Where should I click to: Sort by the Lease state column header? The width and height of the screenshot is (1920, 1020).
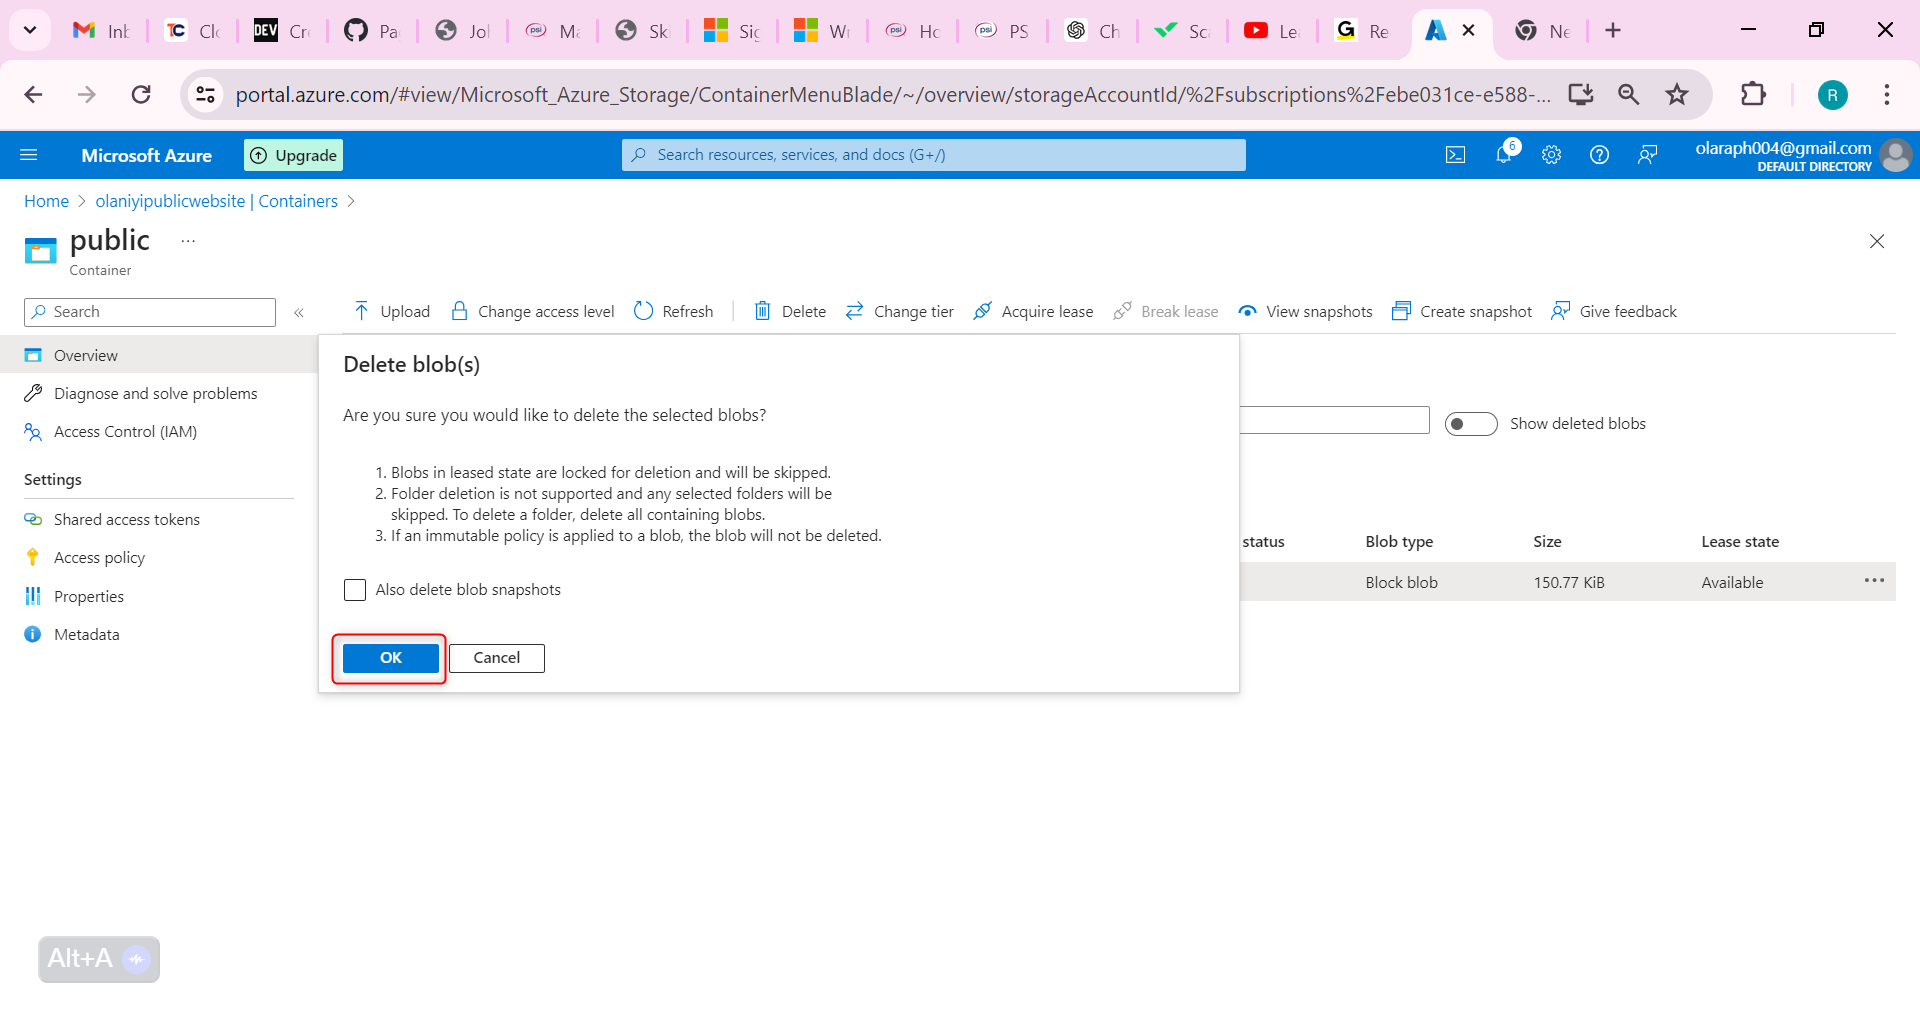click(1740, 542)
